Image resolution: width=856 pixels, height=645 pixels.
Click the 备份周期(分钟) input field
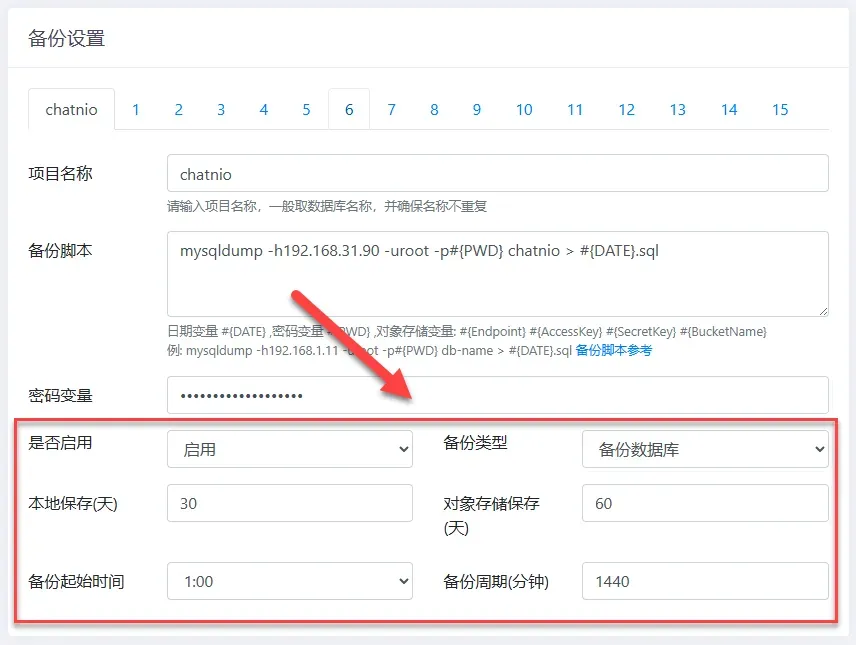click(705, 581)
